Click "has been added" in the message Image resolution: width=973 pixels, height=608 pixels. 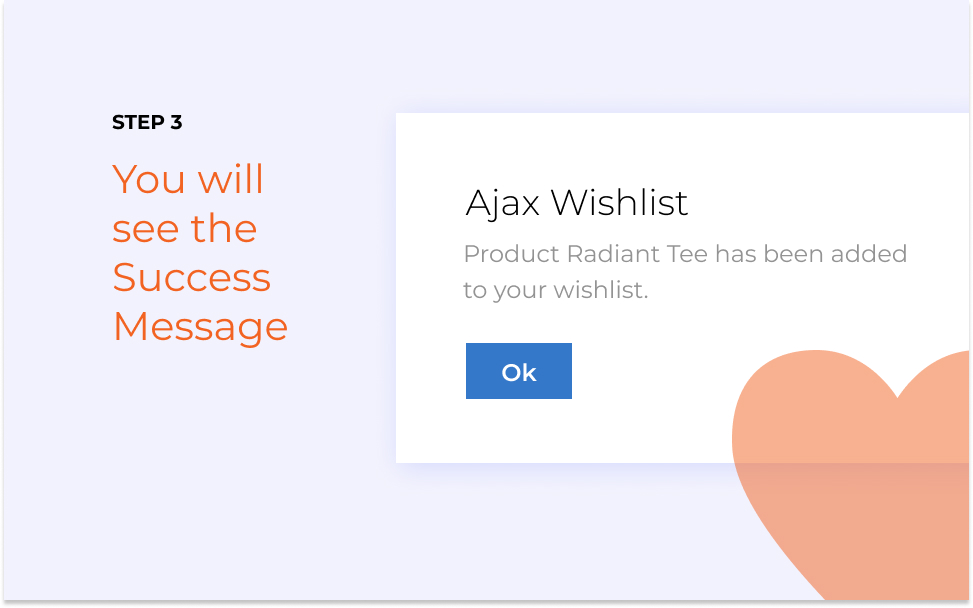coord(811,254)
